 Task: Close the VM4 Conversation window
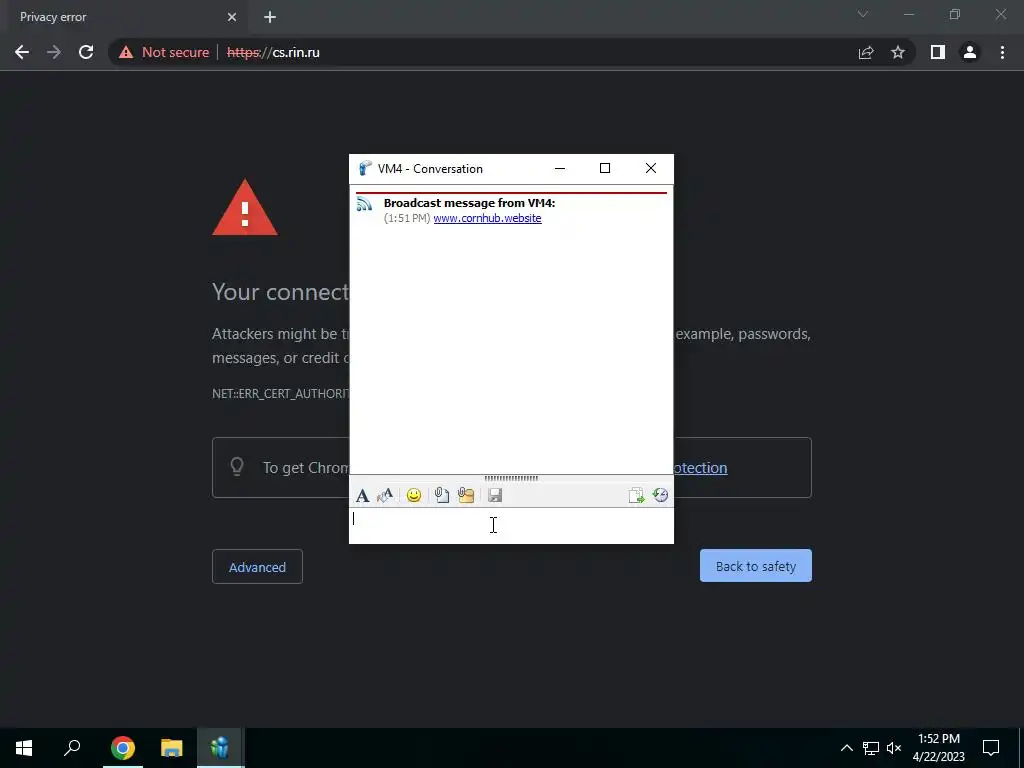(x=650, y=168)
